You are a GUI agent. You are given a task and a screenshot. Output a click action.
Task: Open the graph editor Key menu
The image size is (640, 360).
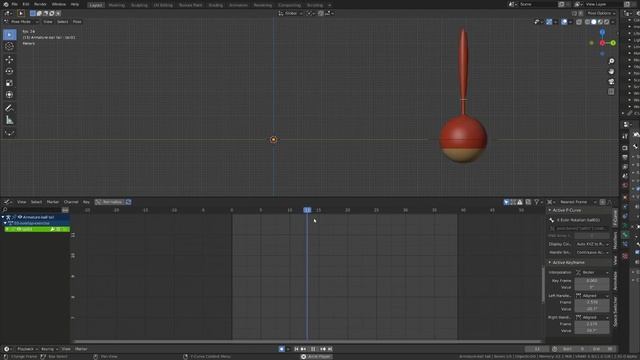pos(86,202)
